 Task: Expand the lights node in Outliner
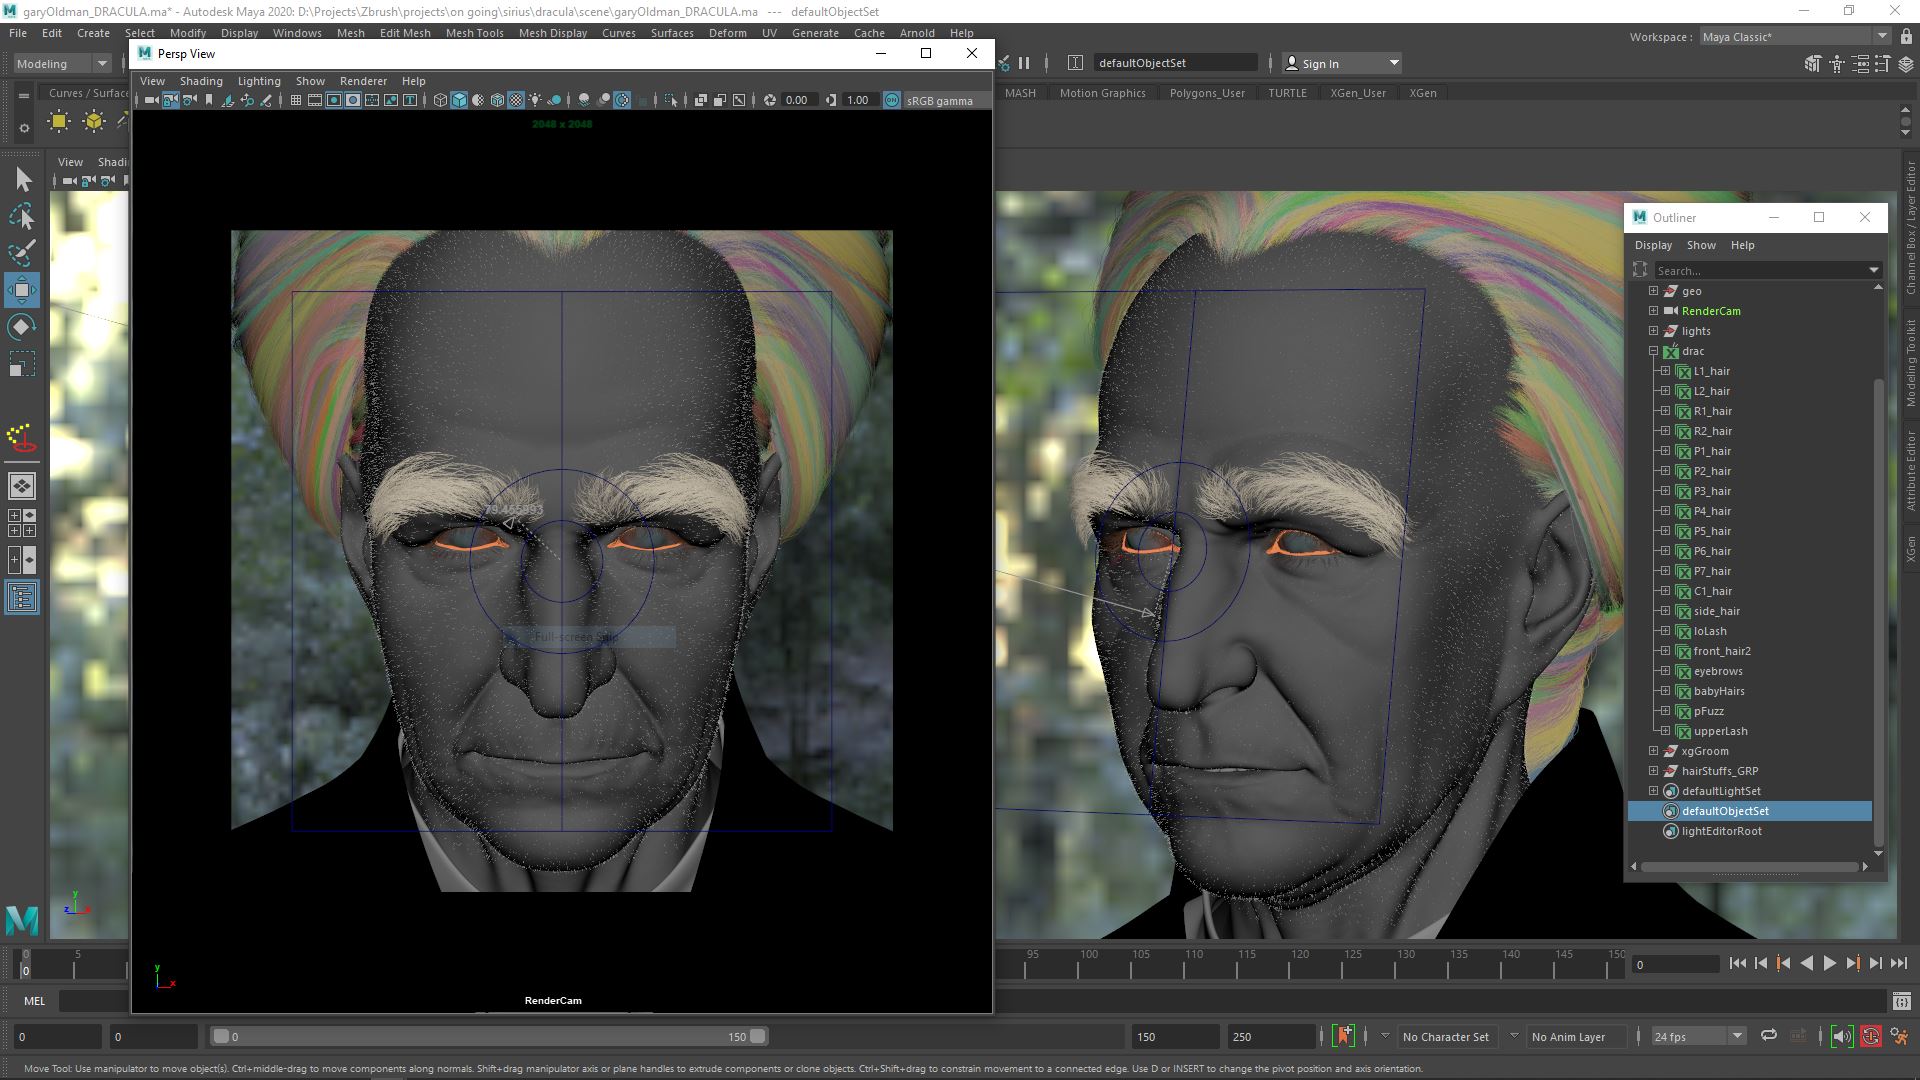[x=1654, y=331]
